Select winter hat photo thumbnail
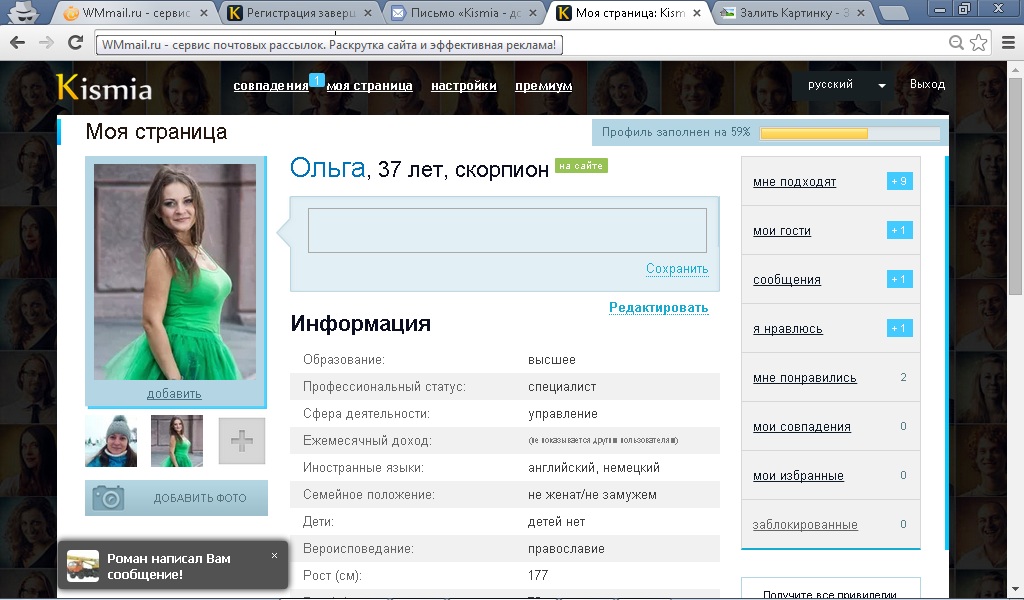 pyautogui.click(x=111, y=441)
